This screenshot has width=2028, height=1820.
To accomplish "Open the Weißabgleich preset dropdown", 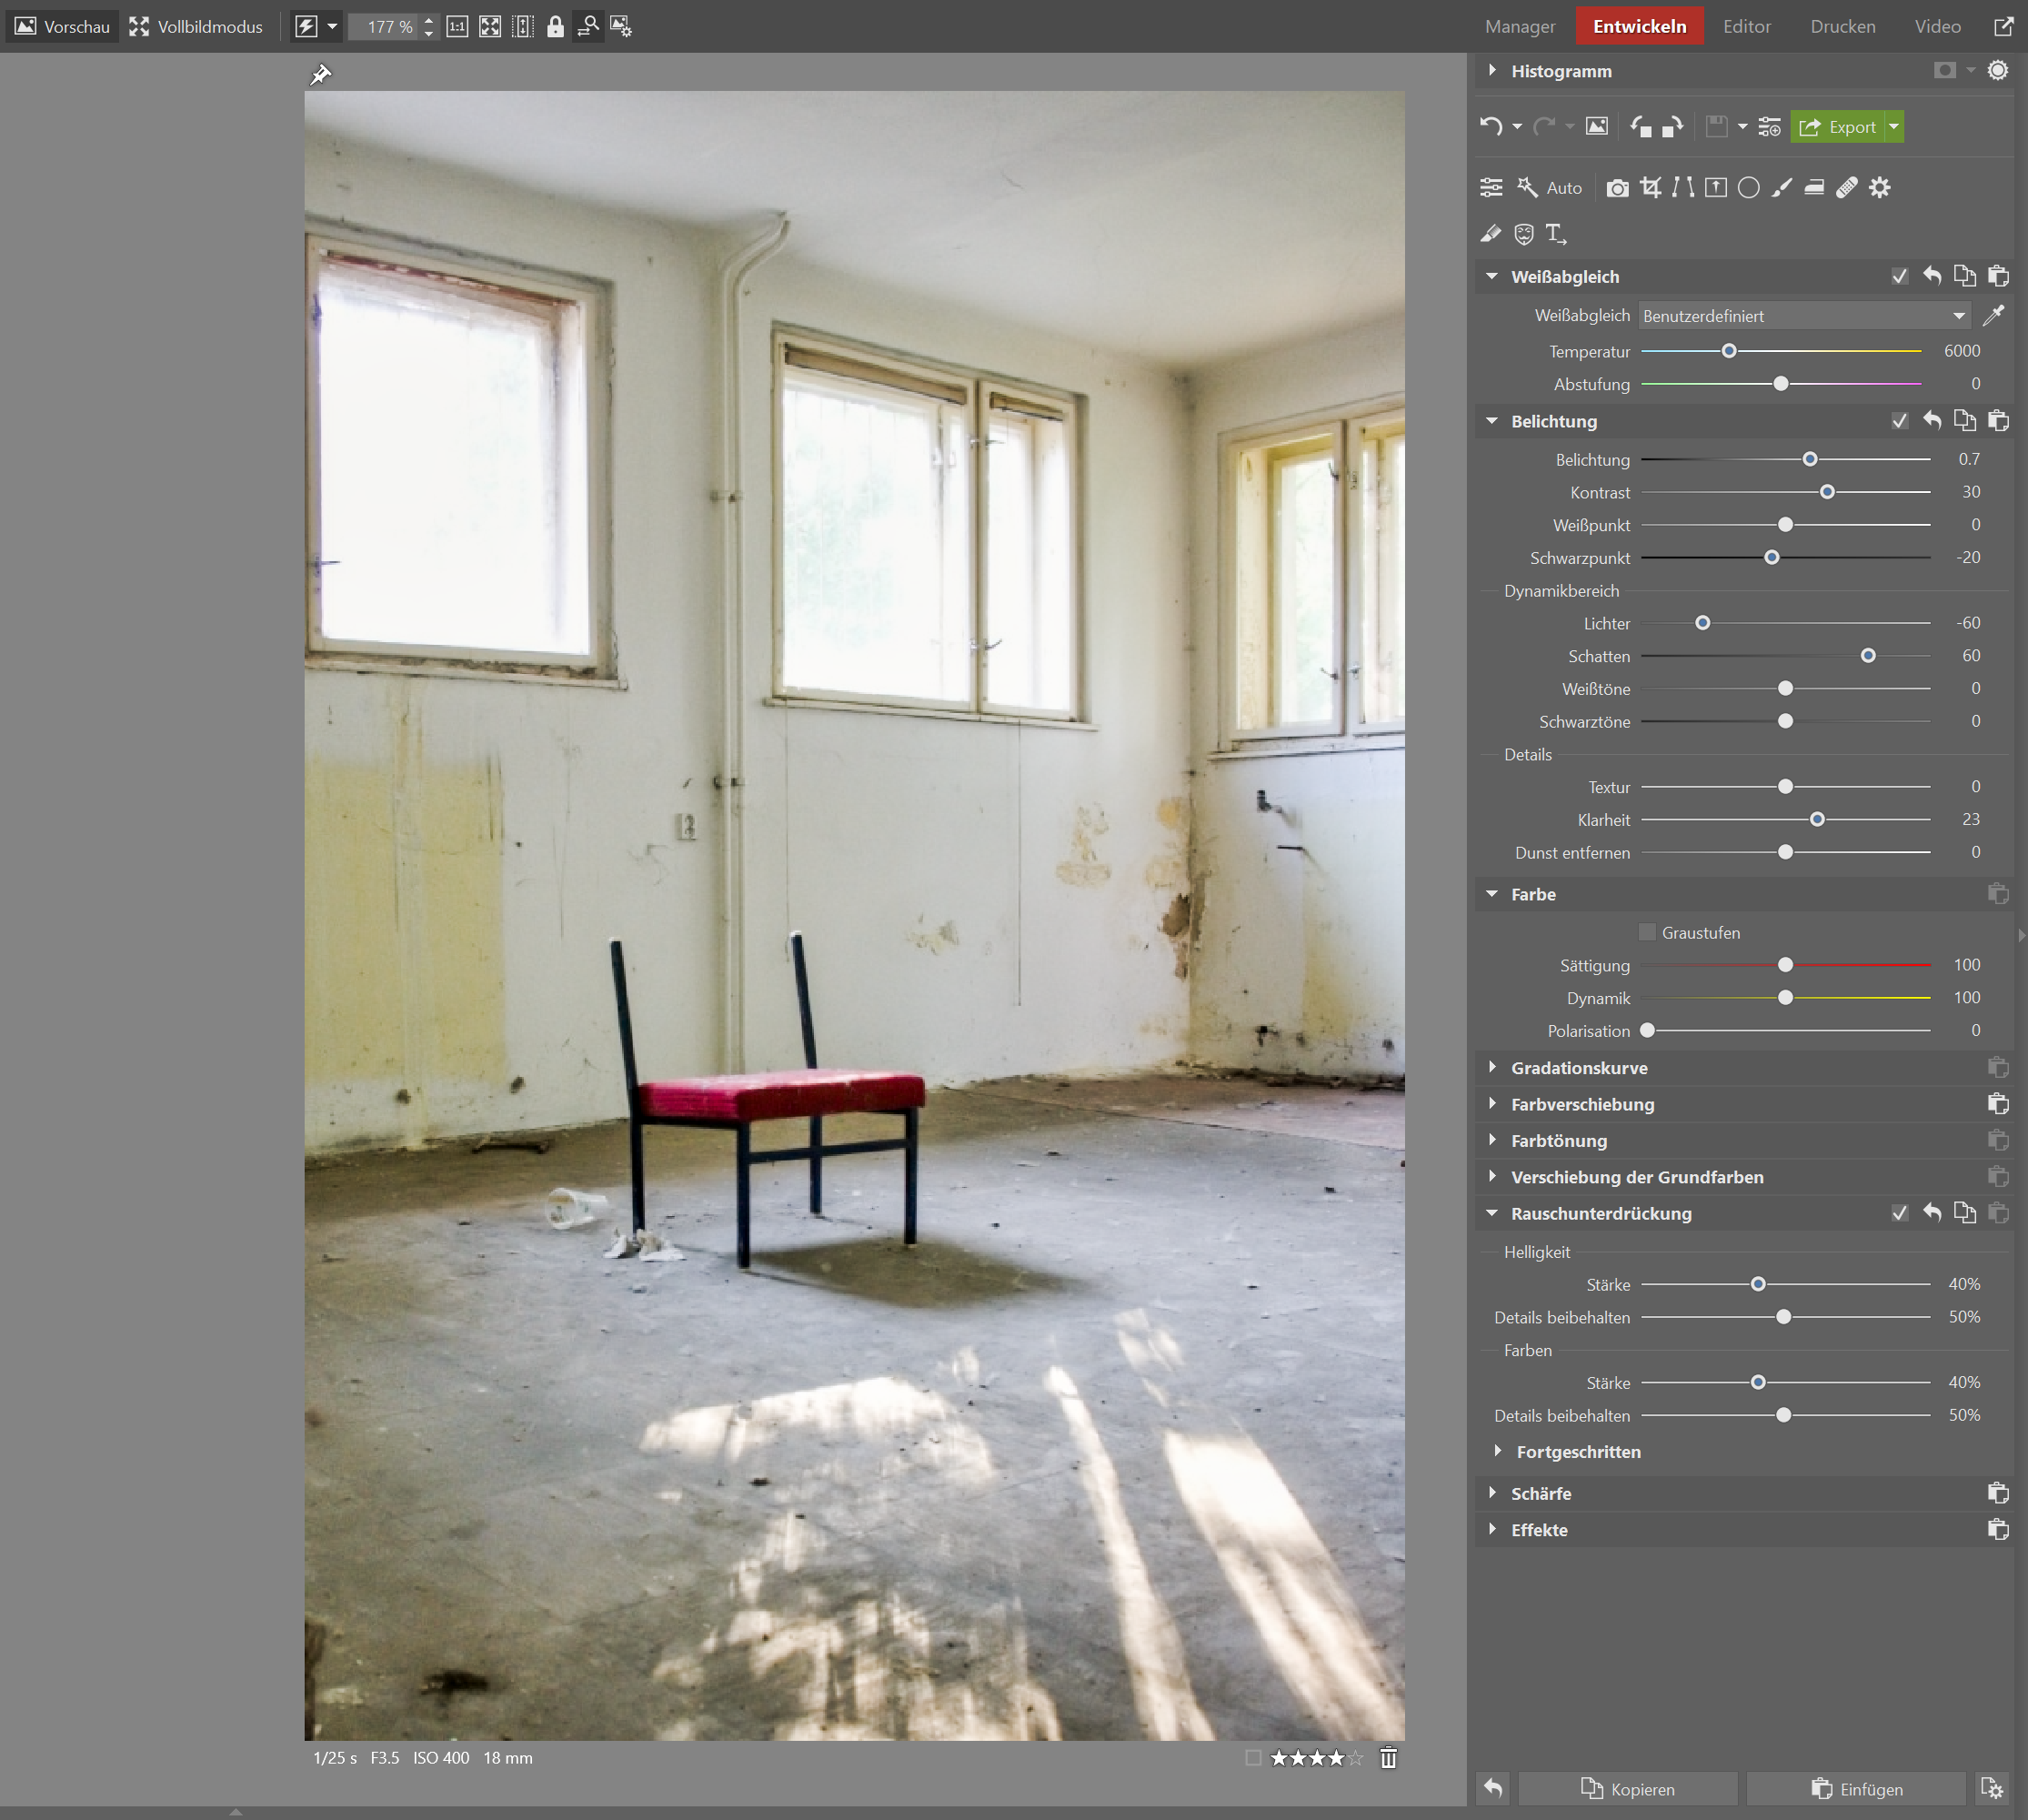I will point(1804,316).
